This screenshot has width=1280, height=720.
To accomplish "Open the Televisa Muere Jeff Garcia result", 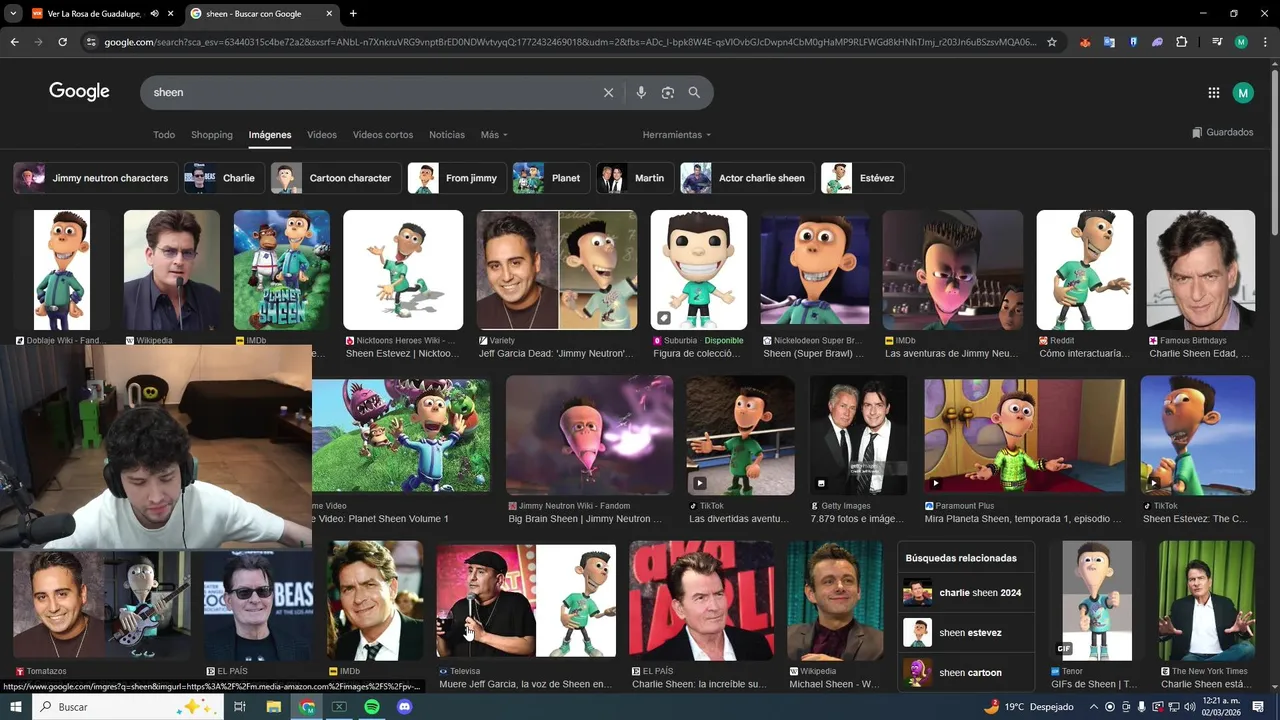I will 526,601.
